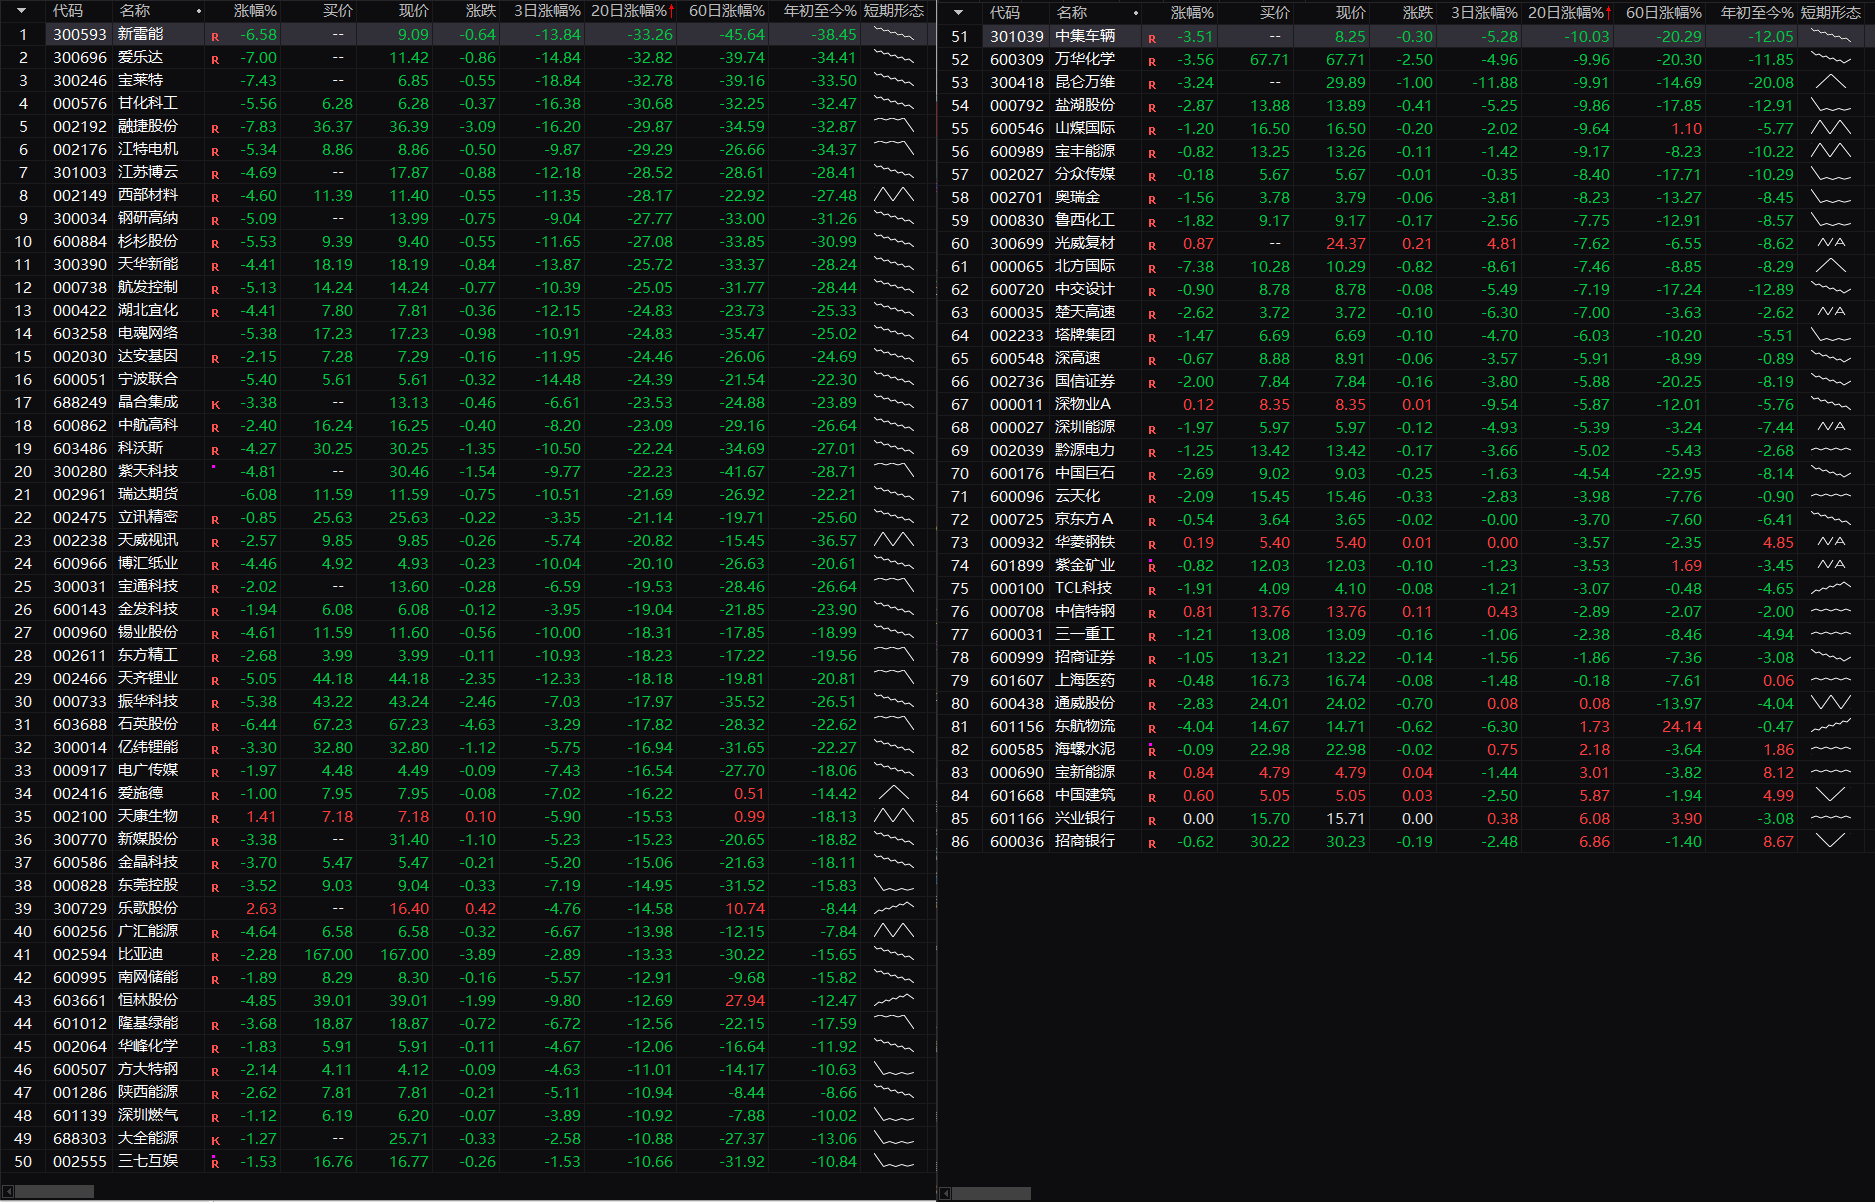The width and height of the screenshot is (1875, 1202).
Task: Select stock code 601607
Action: click(1017, 680)
